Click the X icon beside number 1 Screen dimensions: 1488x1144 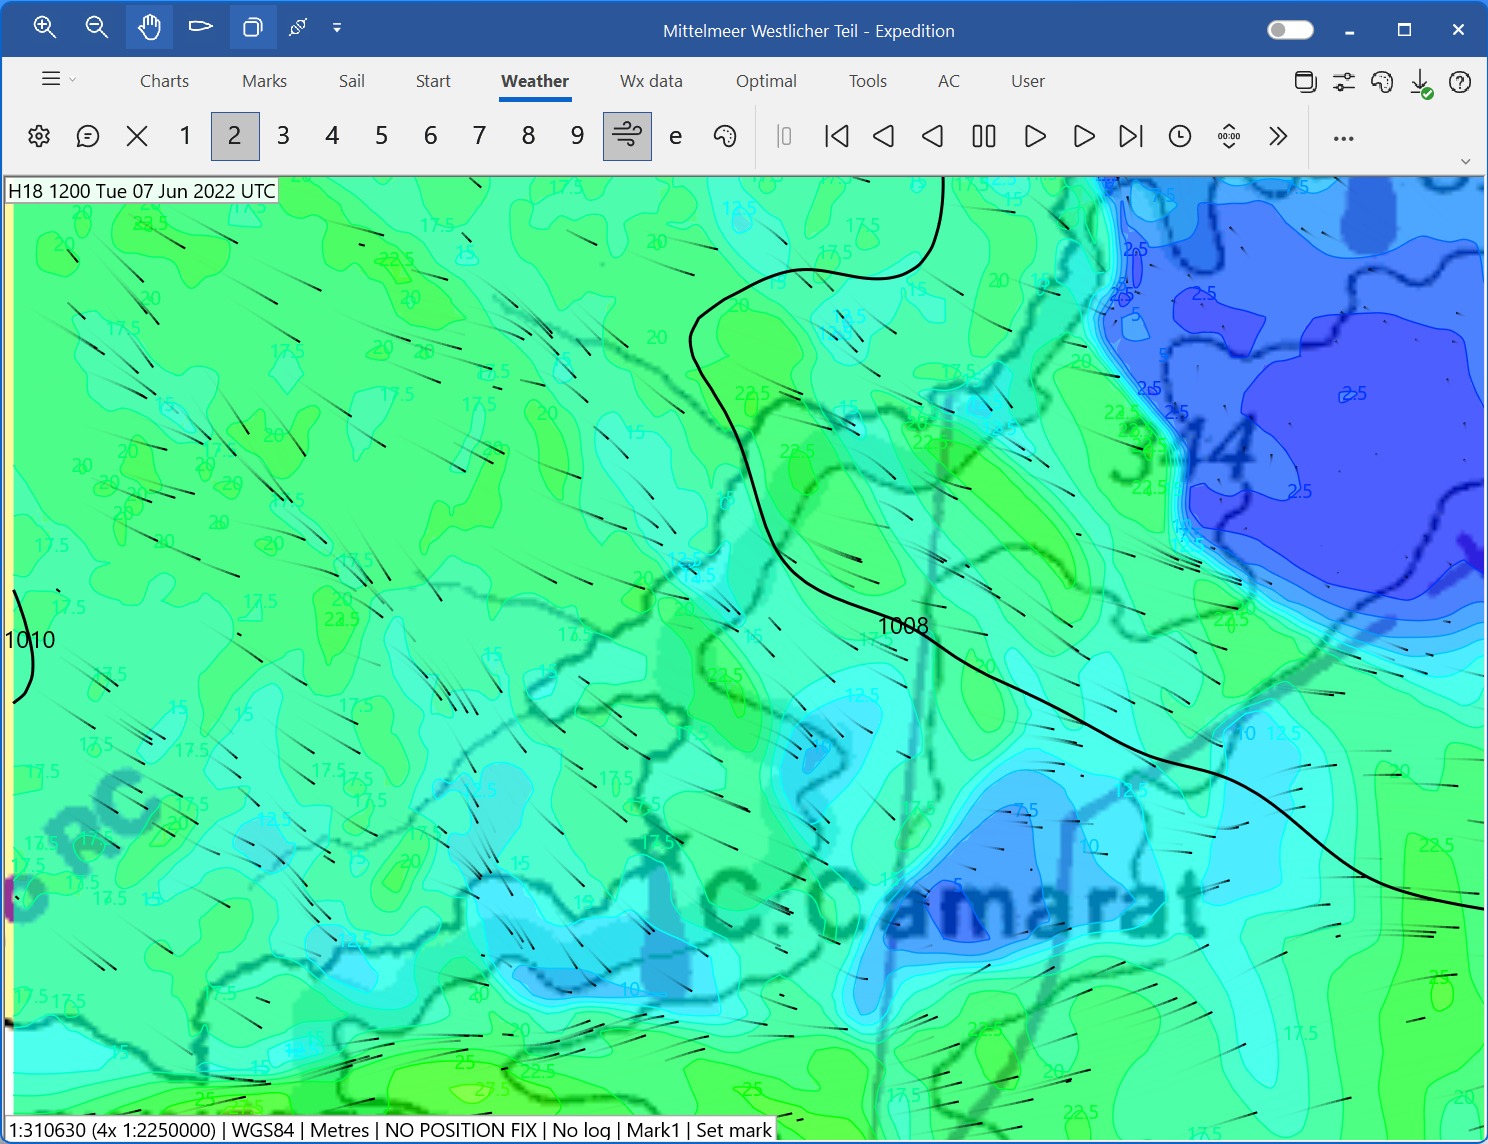click(x=137, y=136)
